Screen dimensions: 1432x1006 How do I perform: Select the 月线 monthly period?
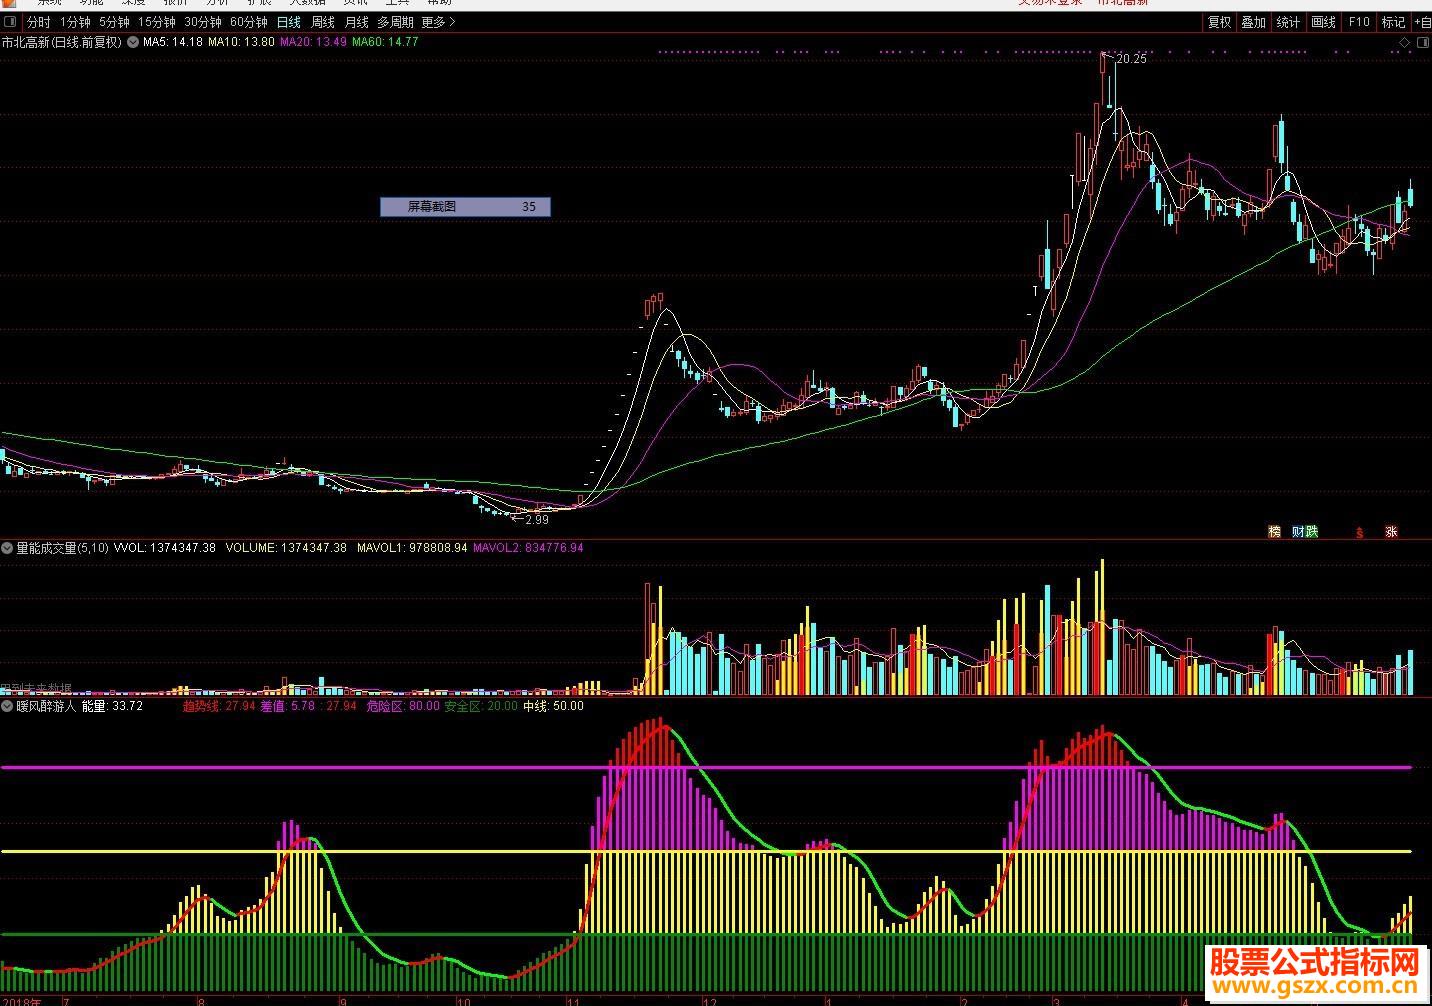[x=357, y=22]
